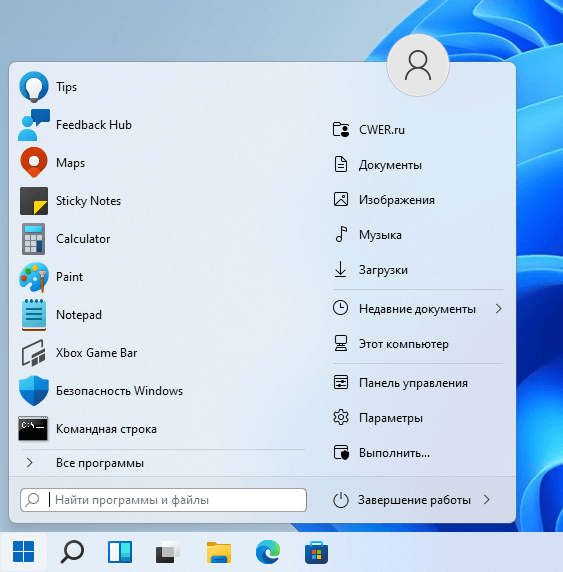
Task: Open the Maps app
Action: [x=161, y=163]
